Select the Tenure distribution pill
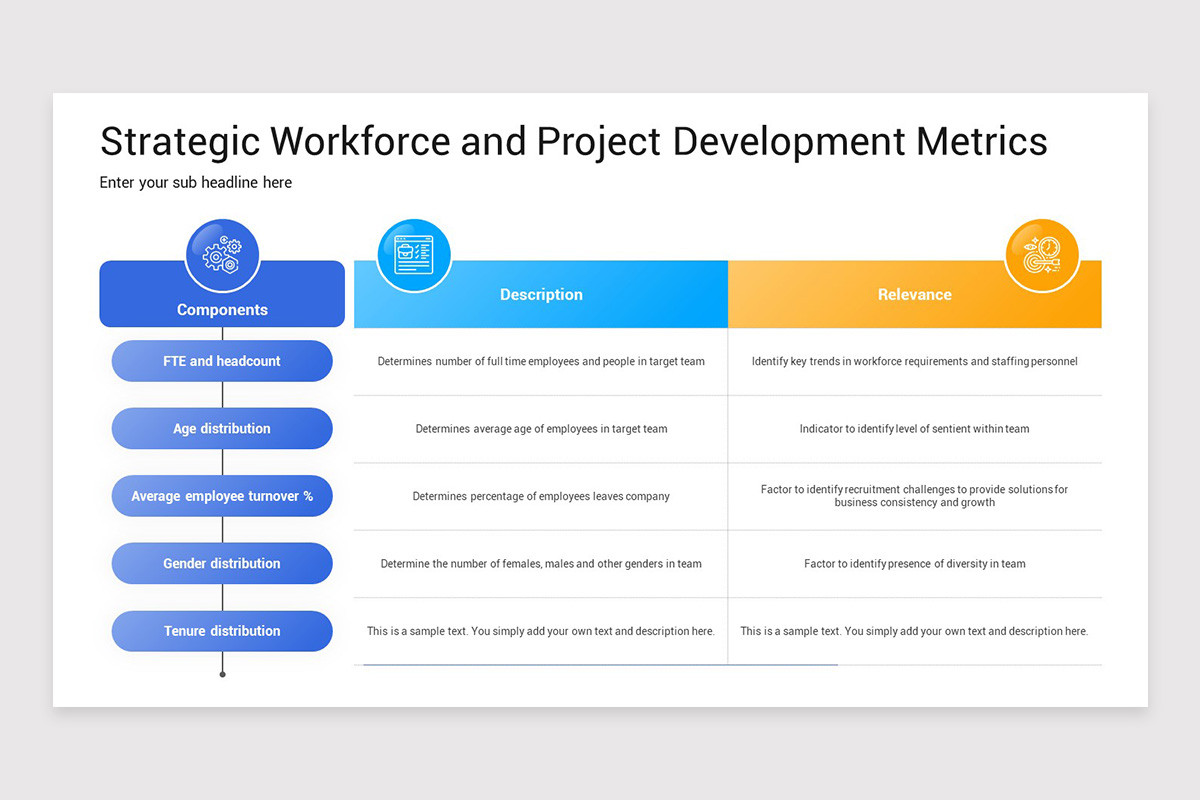Image resolution: width=1200 pixels, height=800 pixels. tap(222, 631)
